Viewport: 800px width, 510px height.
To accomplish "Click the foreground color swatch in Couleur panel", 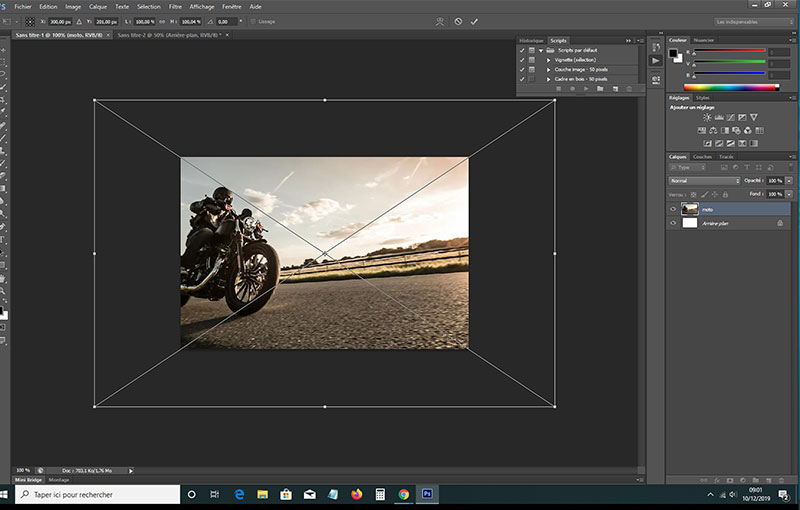I will pos(672,52).
